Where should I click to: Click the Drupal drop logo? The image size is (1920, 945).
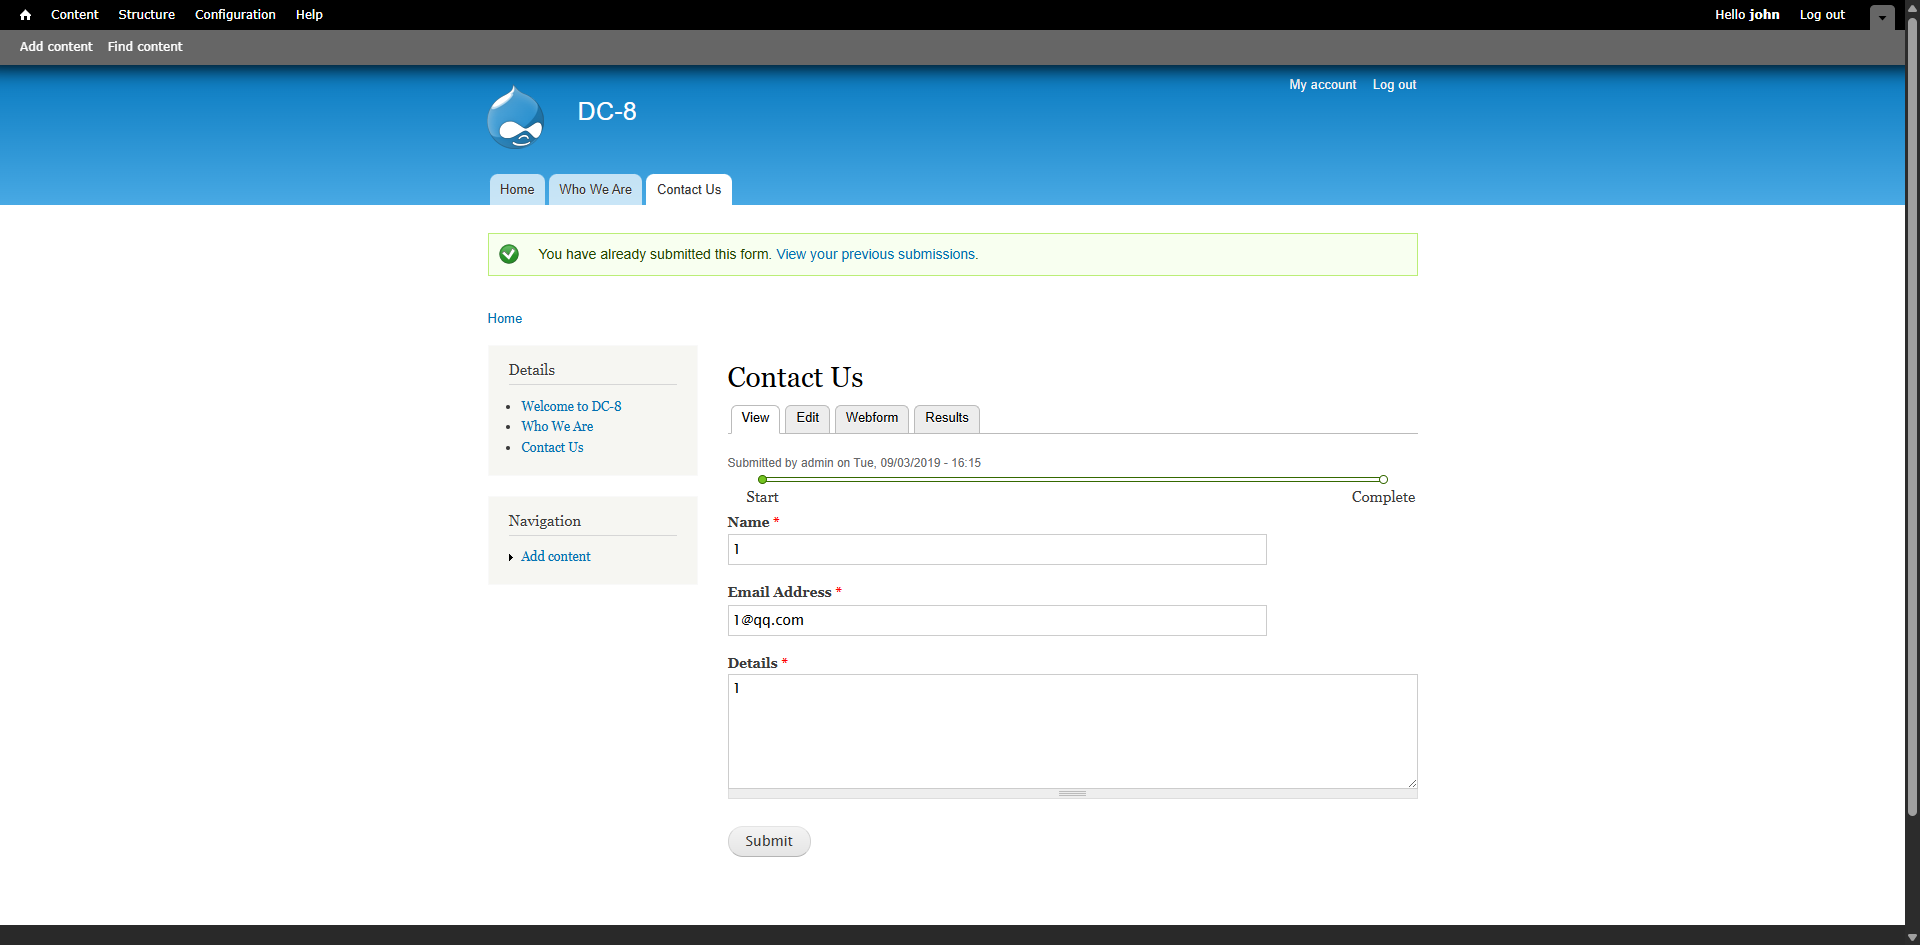[515, 118]
